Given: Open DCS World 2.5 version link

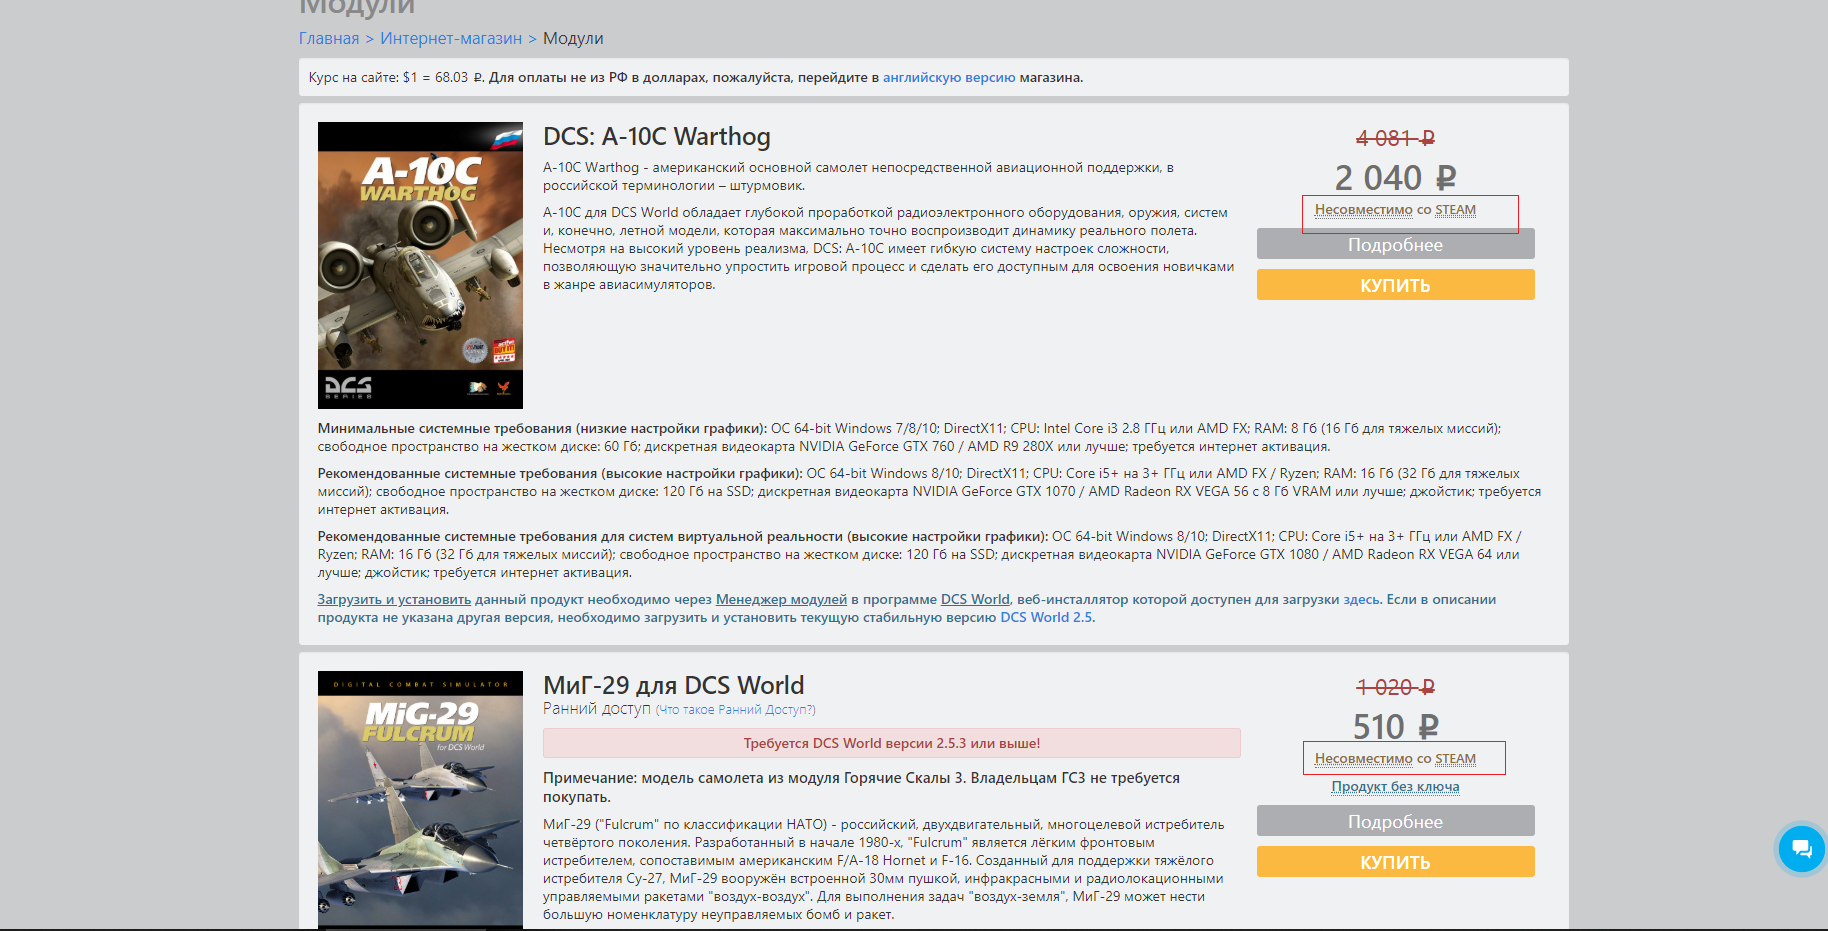Looking at the screenshot, I should click(x=1046, y=618).
